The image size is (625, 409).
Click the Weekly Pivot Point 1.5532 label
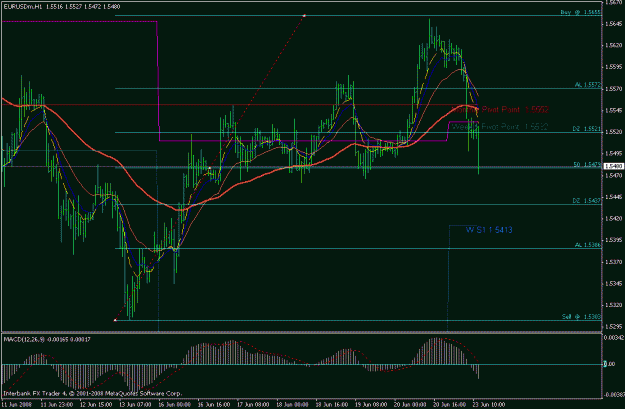click(500, 127)
